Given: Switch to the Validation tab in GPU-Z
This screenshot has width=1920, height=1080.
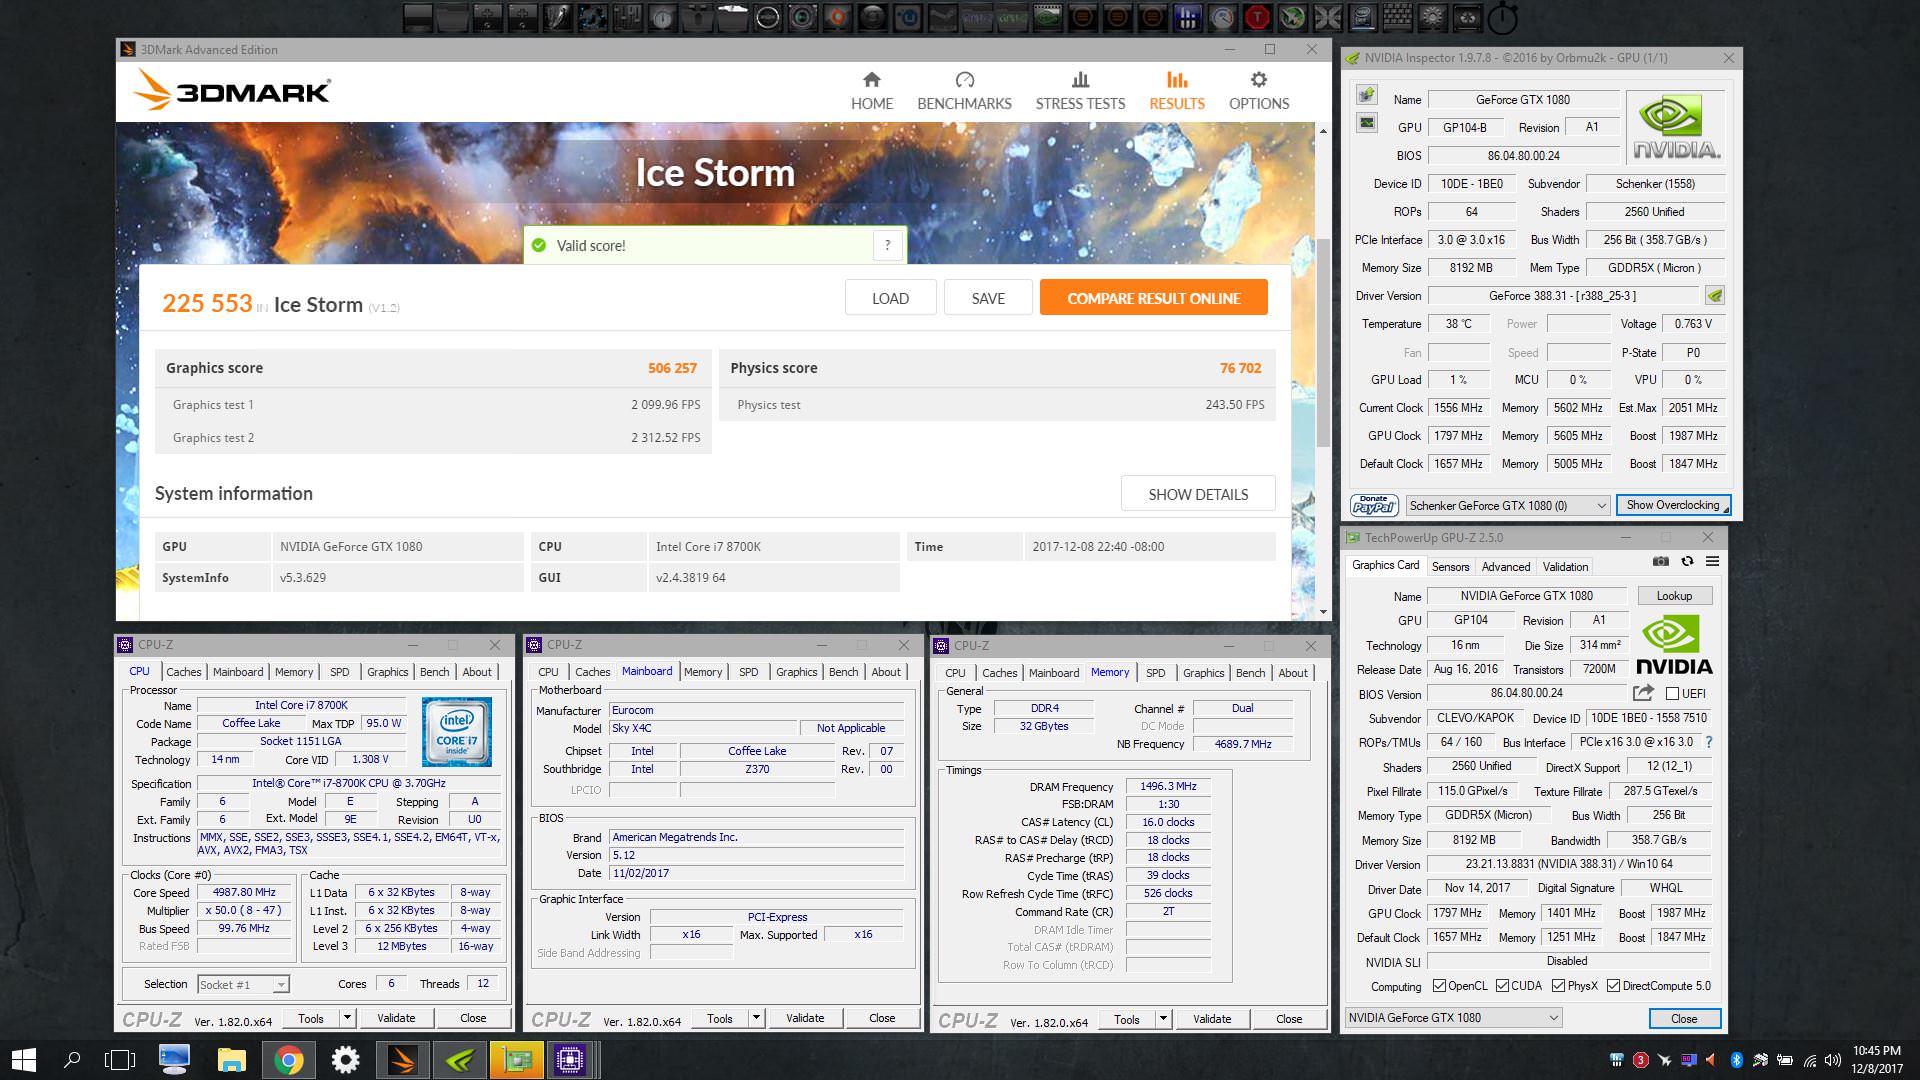Looking at the screenshot, I should (x=1565, y=567).
